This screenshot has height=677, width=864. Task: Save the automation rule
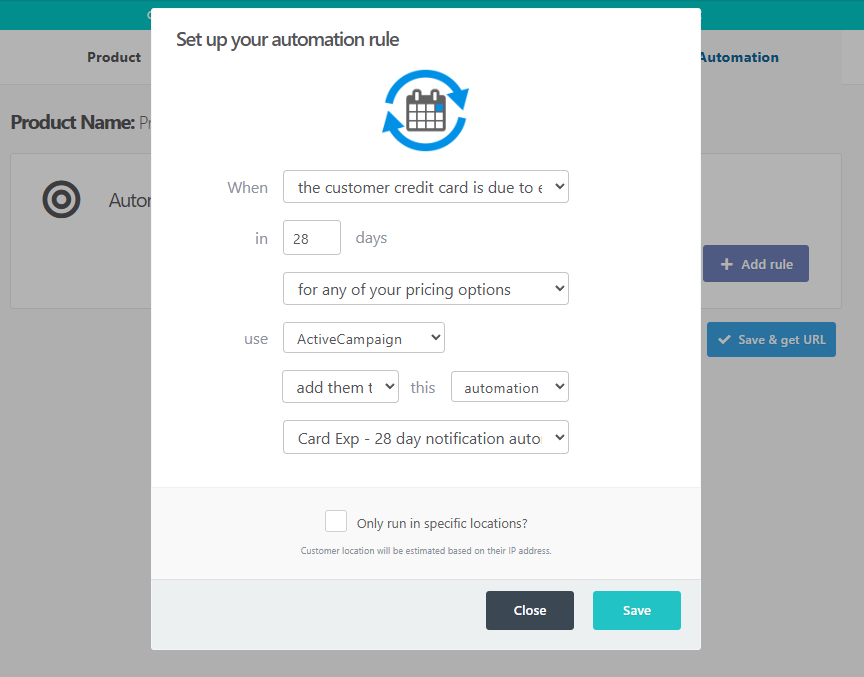(636, 610)
